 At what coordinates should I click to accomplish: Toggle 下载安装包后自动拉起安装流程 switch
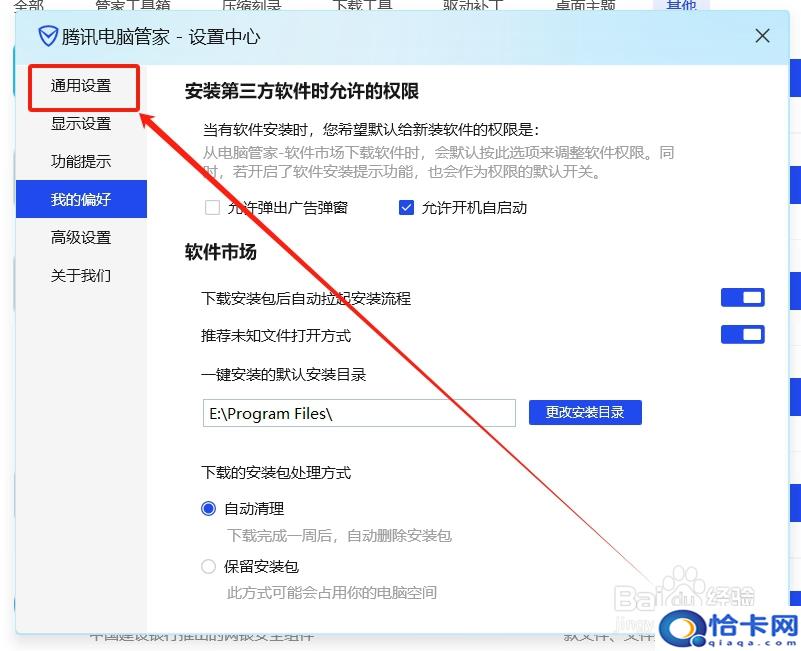pyautogui.click(x=742, y=298)
